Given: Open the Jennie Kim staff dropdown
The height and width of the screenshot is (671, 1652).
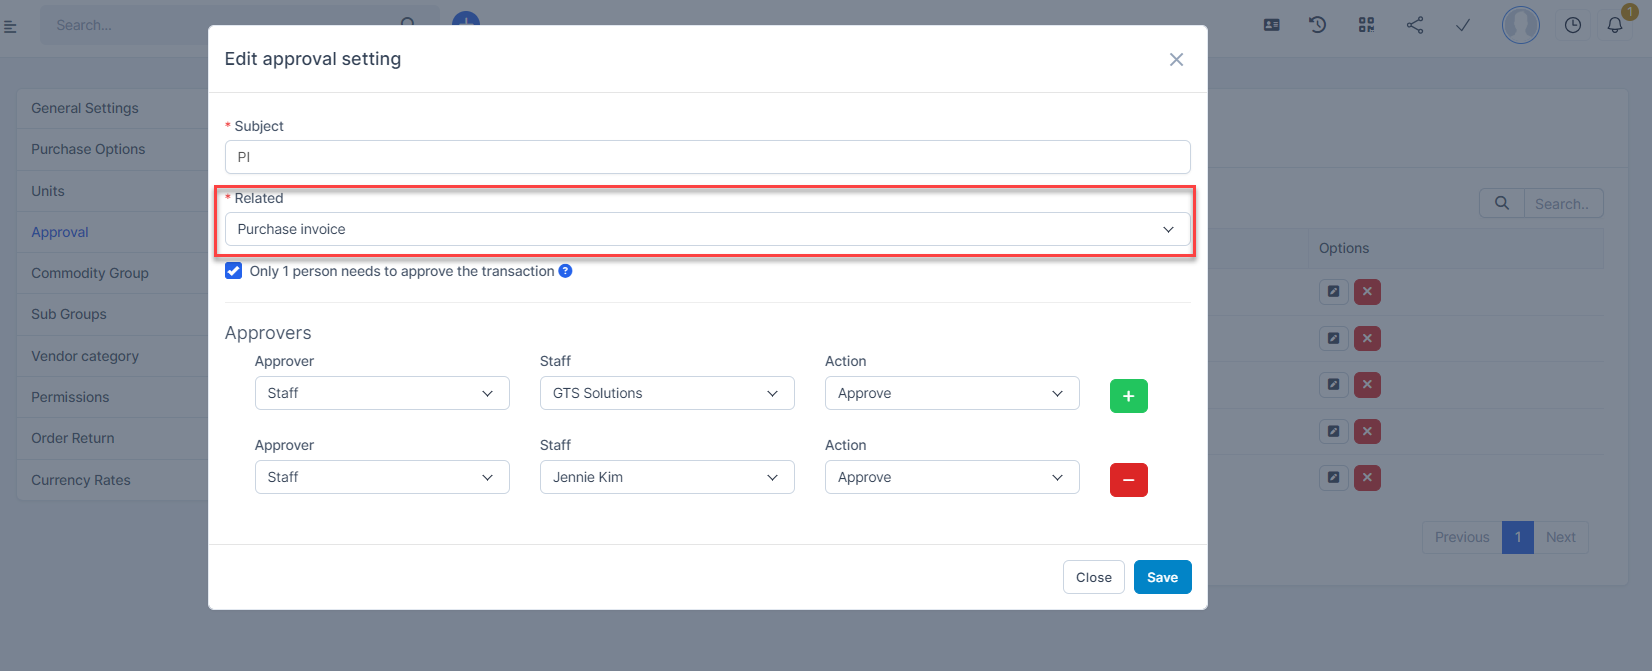Looking at the screenshot, I should [666, 477].
